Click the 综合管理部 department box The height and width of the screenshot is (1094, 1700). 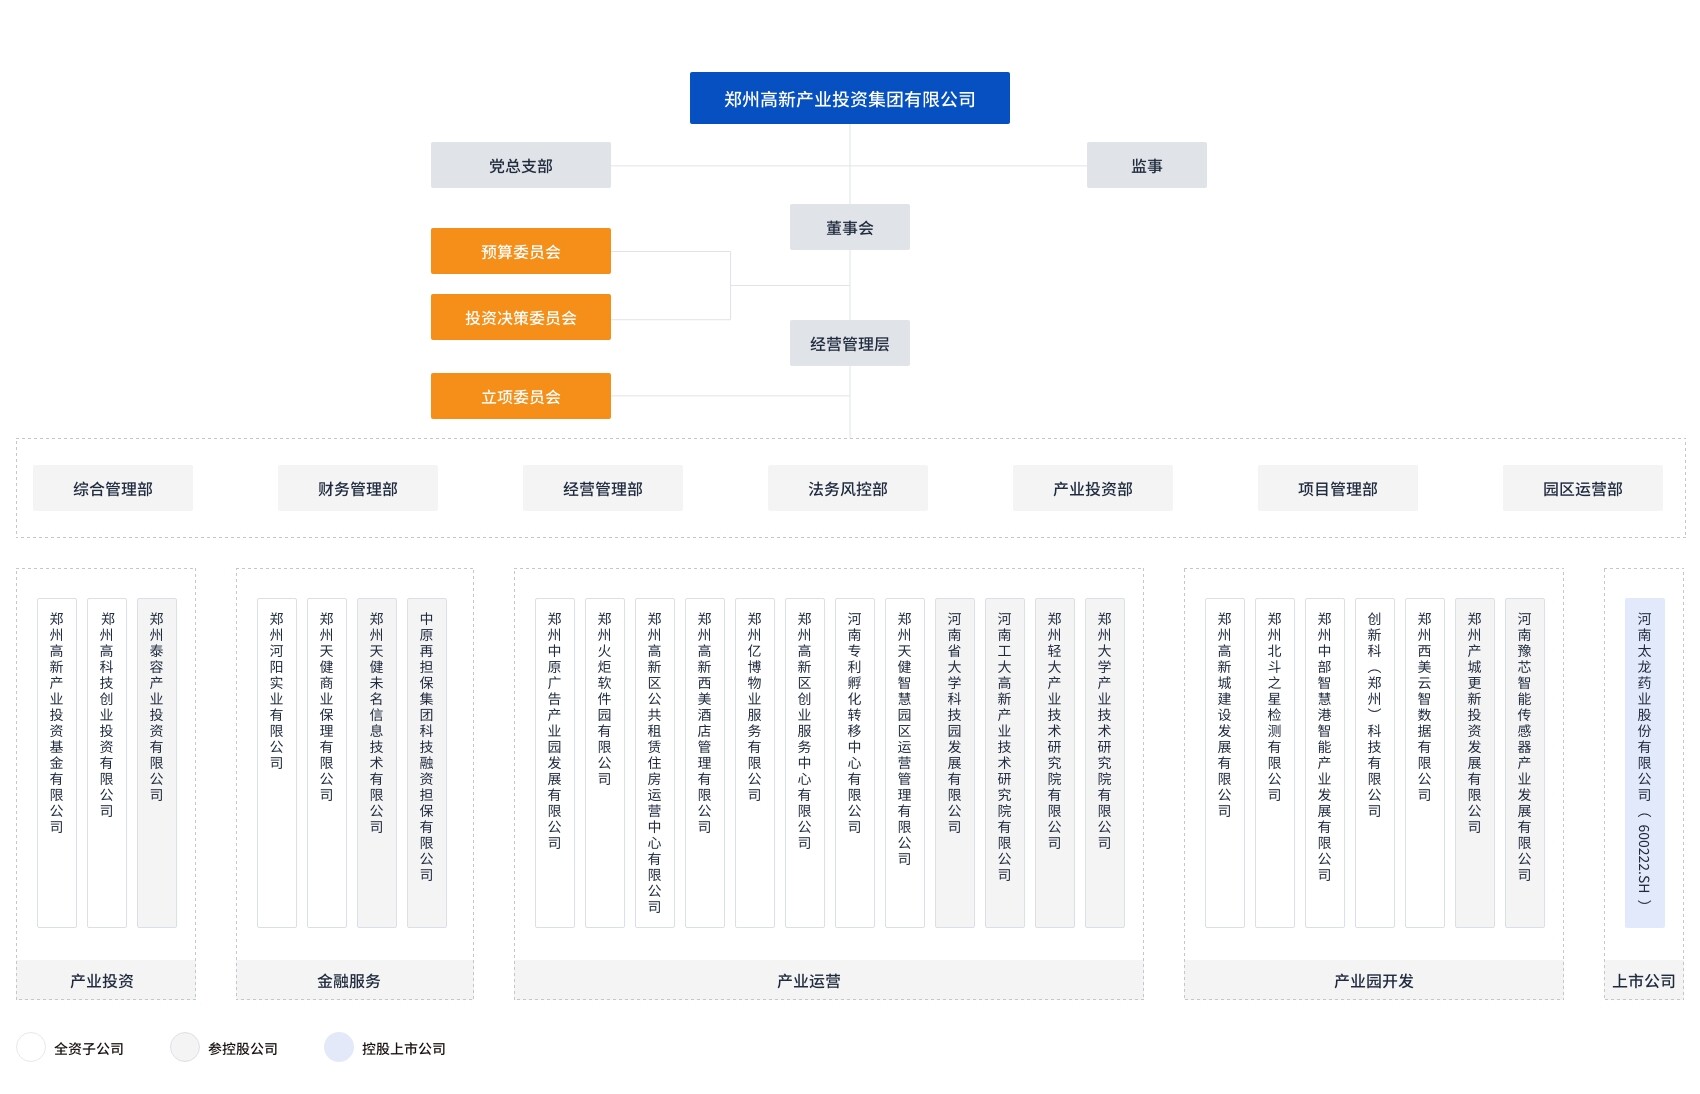[112, 488]
